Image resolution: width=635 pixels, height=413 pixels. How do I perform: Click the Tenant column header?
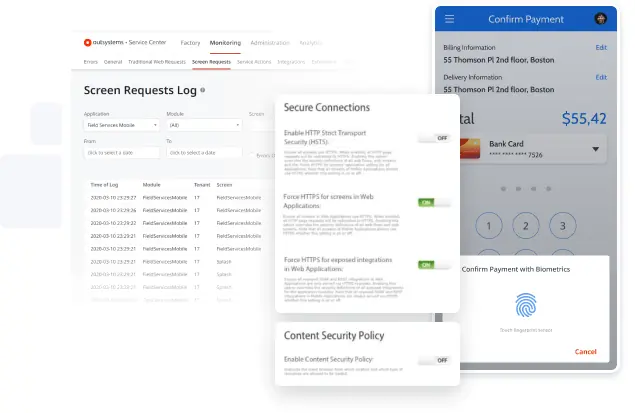pos(202,185)
